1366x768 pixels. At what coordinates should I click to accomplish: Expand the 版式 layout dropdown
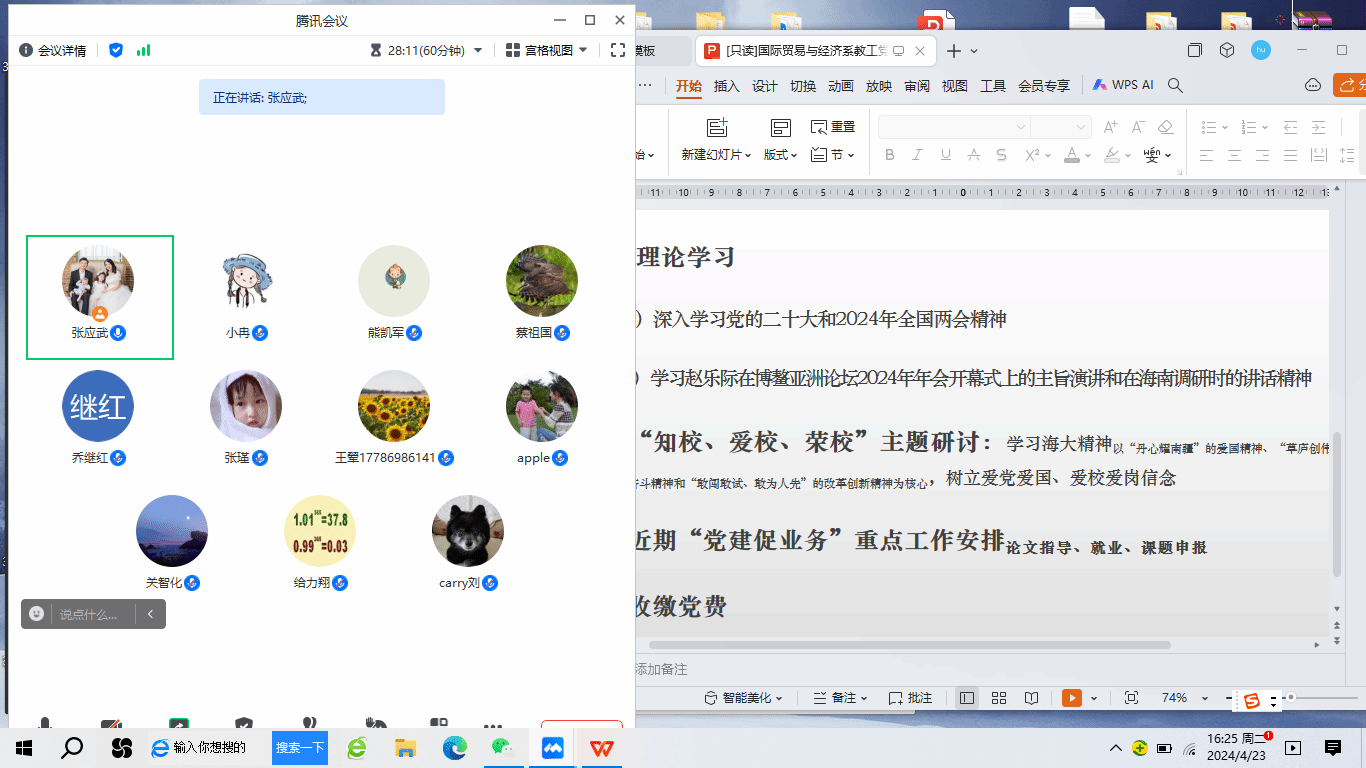pos(780,155)
